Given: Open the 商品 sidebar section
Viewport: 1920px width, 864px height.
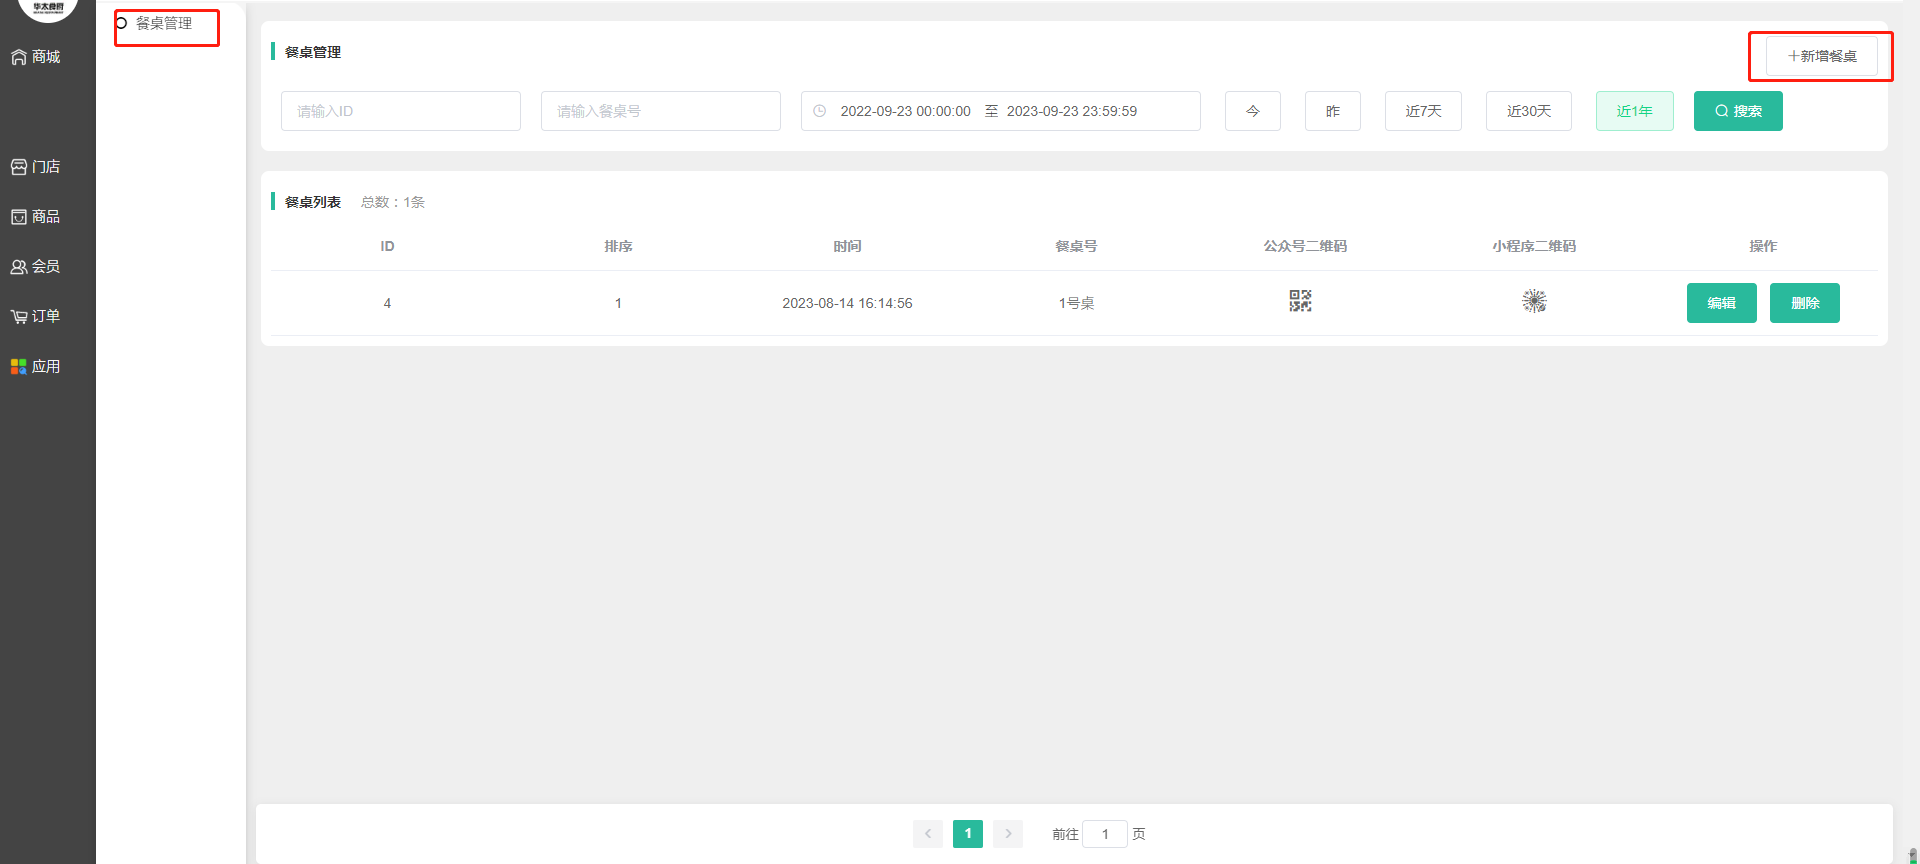Looking at the screenshot, I should pos(36,217).
